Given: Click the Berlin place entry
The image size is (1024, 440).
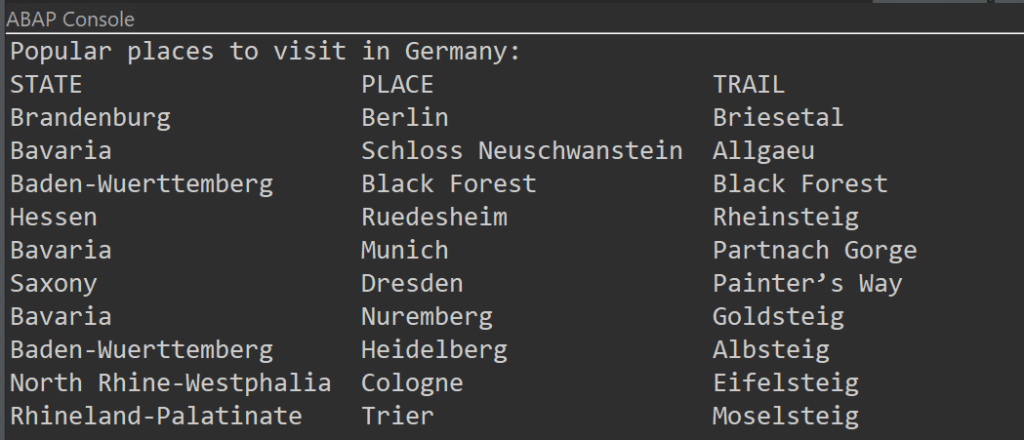Looking at the screenshot, I should click(x=404, y=118).
